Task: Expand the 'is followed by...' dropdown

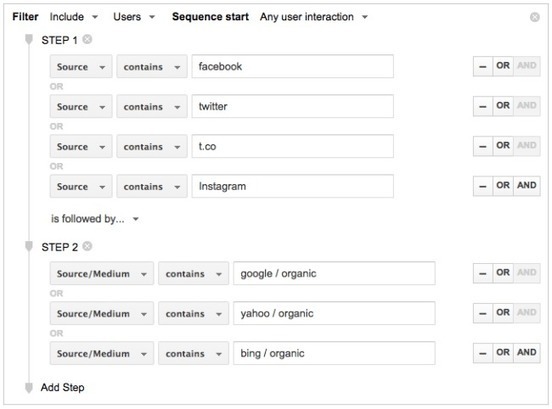Action: [x=95, y=219]
